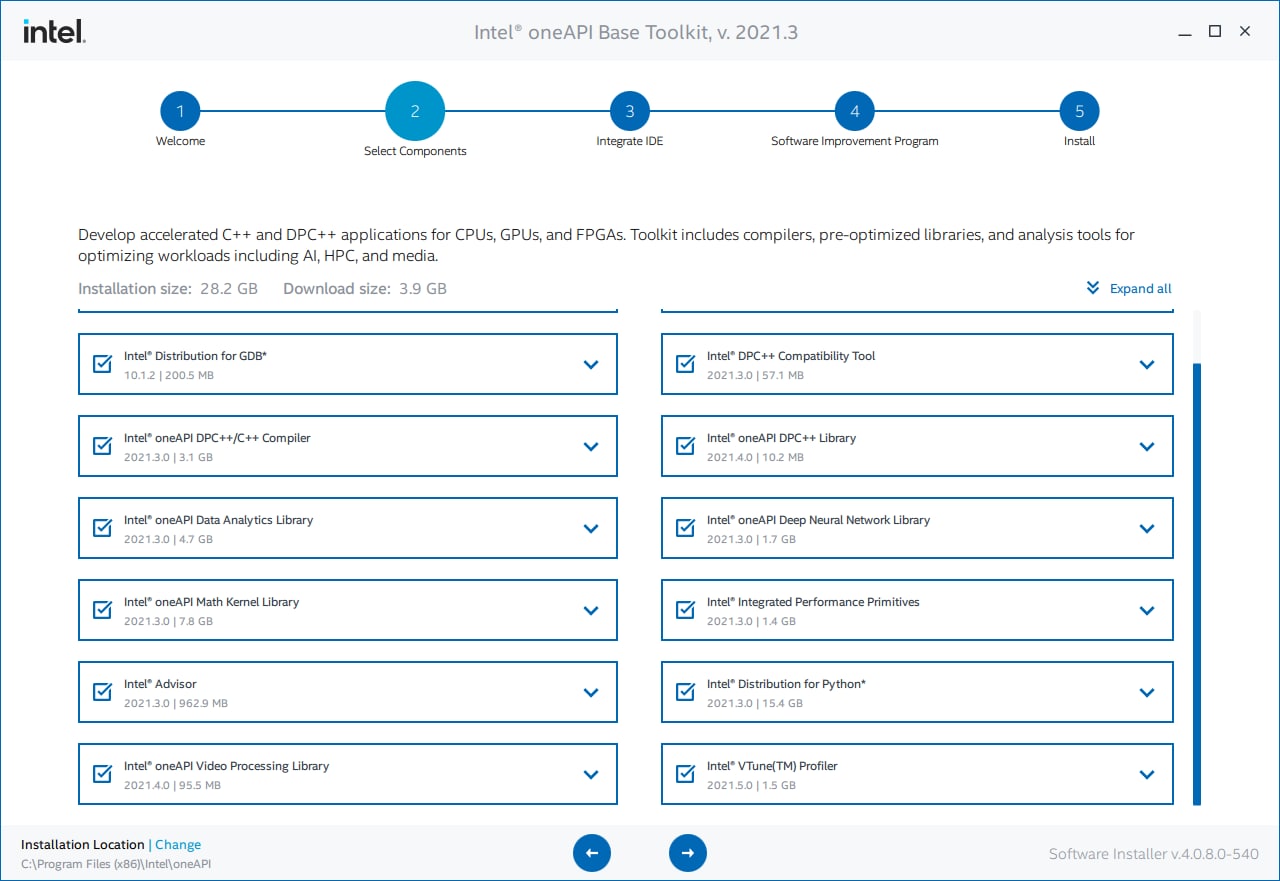Uncheck Intel oneAPI DPC++ Library

(x=685, y=446)
